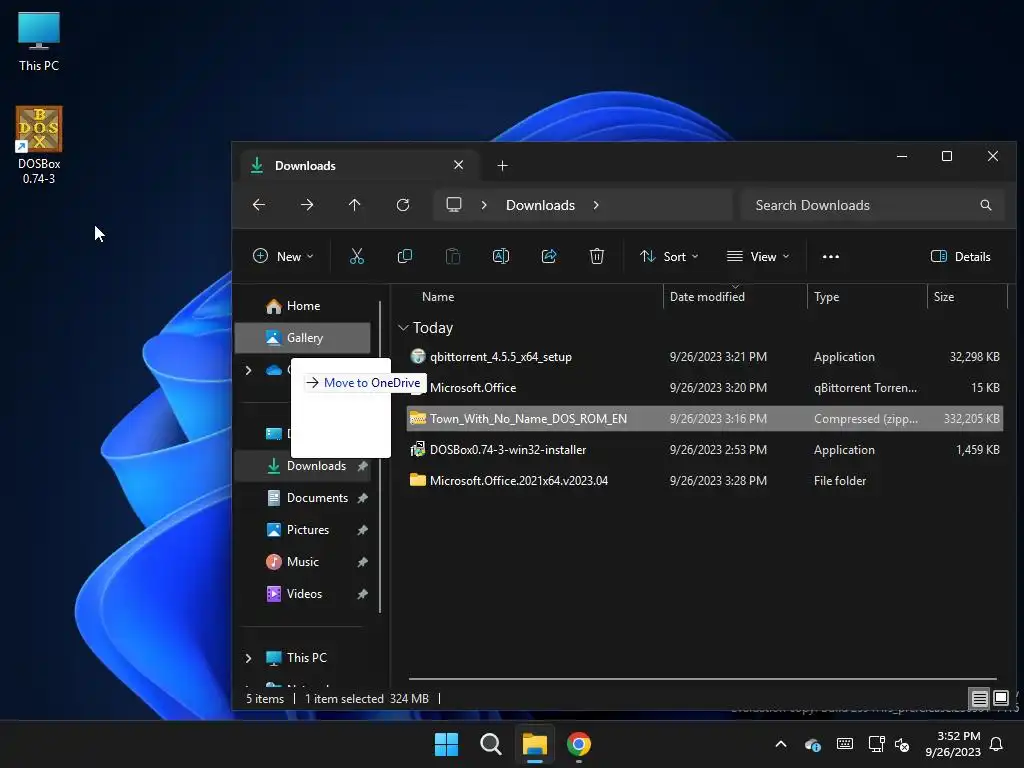
Task: Click the Rename icon in toolbar
Action: click(501, 257)
